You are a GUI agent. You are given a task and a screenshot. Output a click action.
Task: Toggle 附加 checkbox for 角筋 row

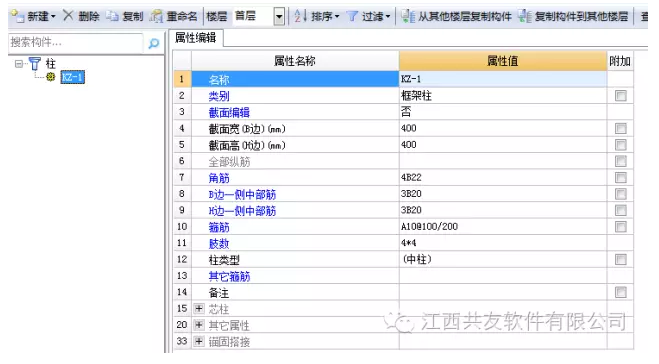click(x=620, y=178)
